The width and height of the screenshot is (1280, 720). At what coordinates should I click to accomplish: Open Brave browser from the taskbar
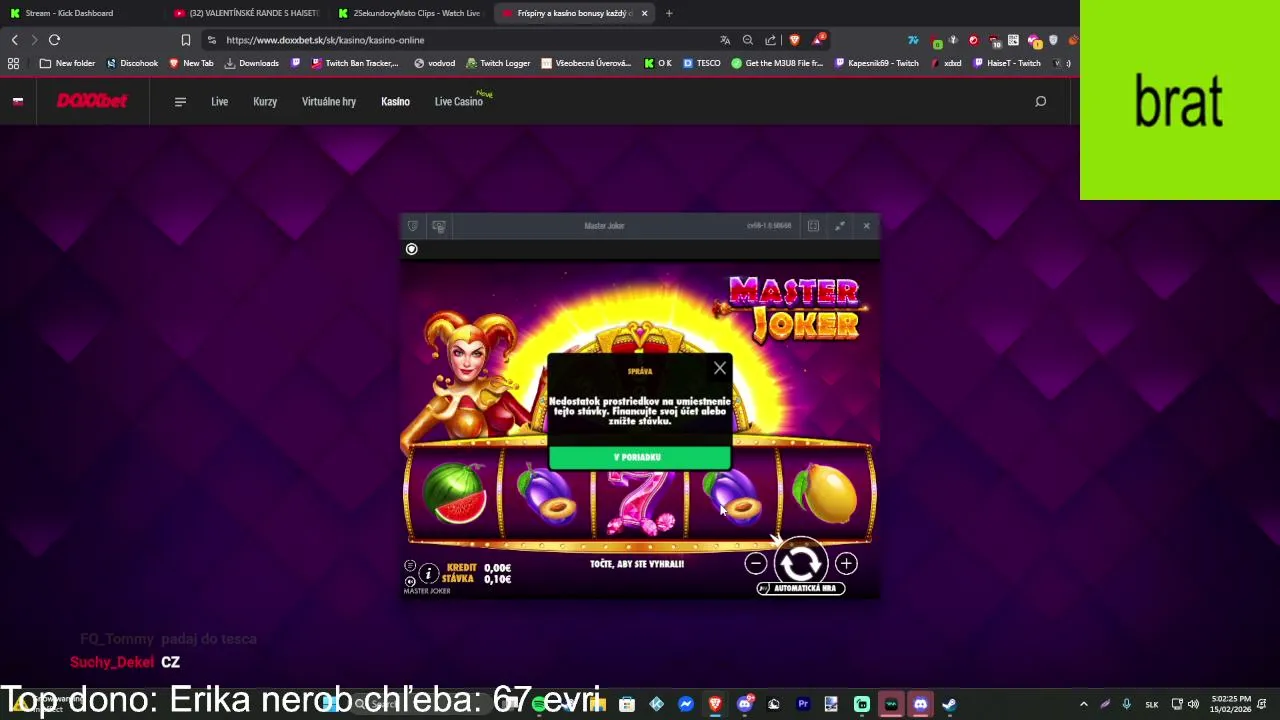[x=715, y=704]
